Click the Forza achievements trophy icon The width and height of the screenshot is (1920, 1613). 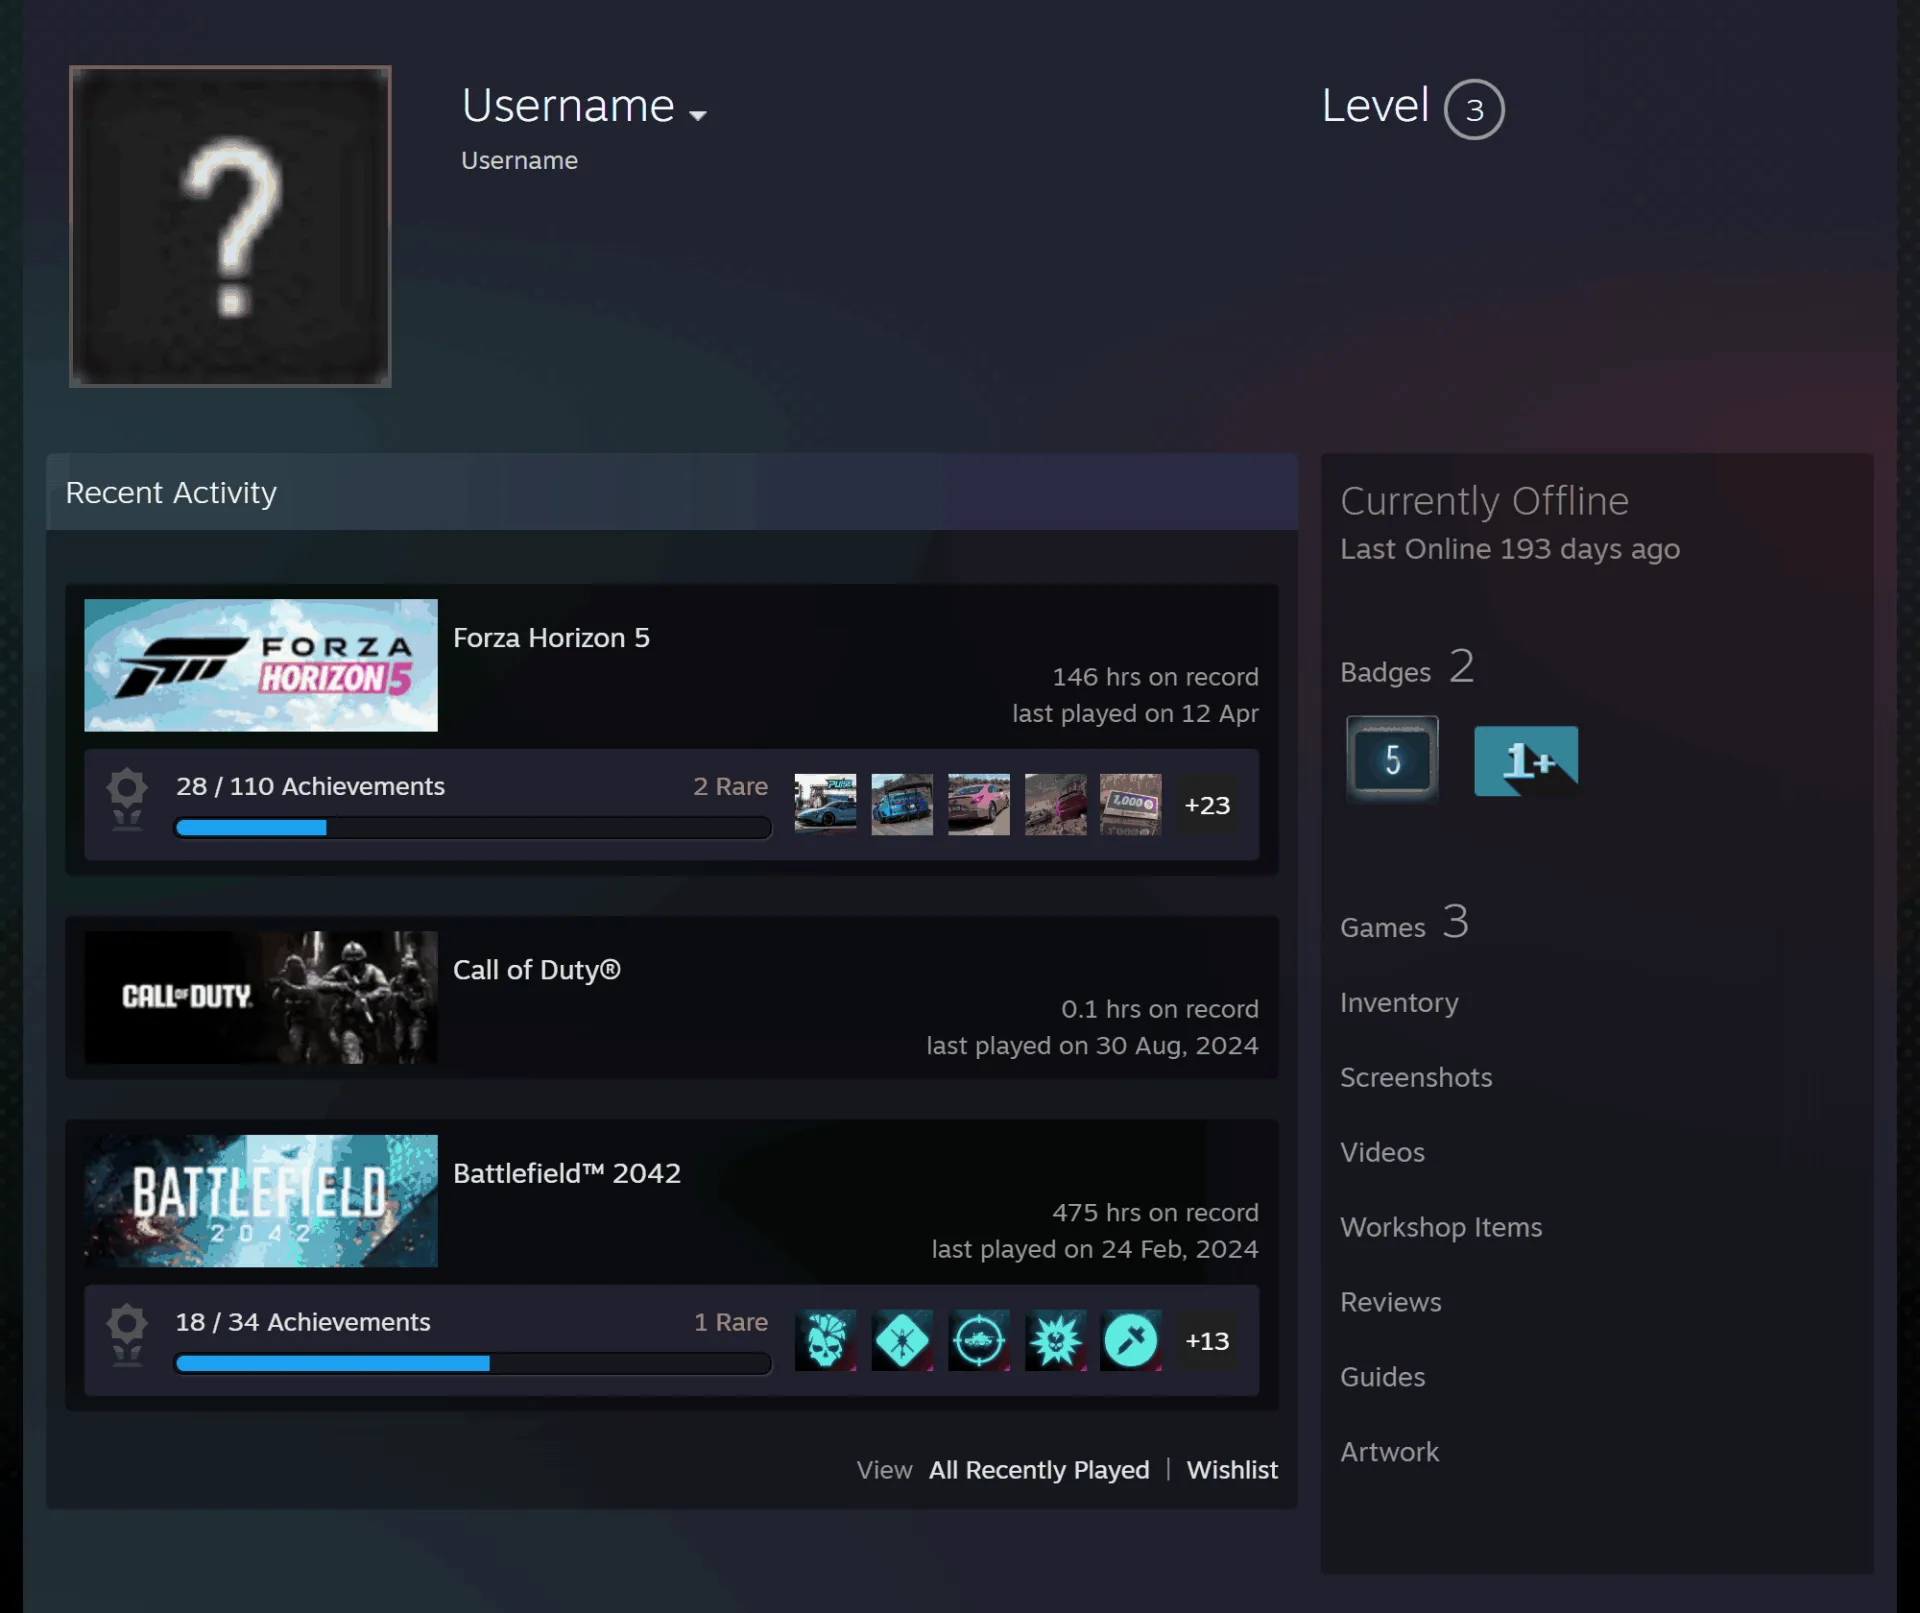point(127,798)
